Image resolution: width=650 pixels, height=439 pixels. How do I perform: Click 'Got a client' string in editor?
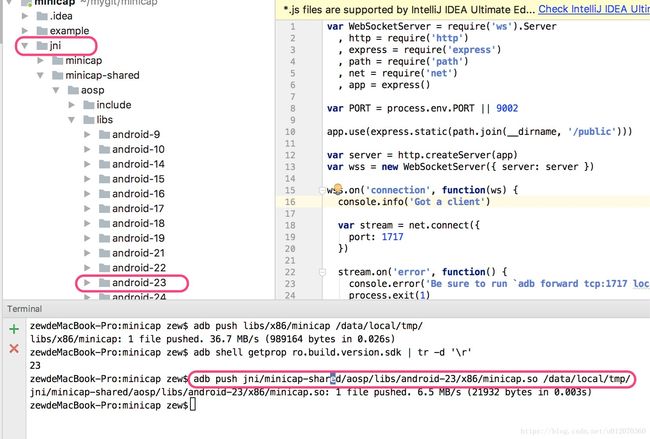447,202
